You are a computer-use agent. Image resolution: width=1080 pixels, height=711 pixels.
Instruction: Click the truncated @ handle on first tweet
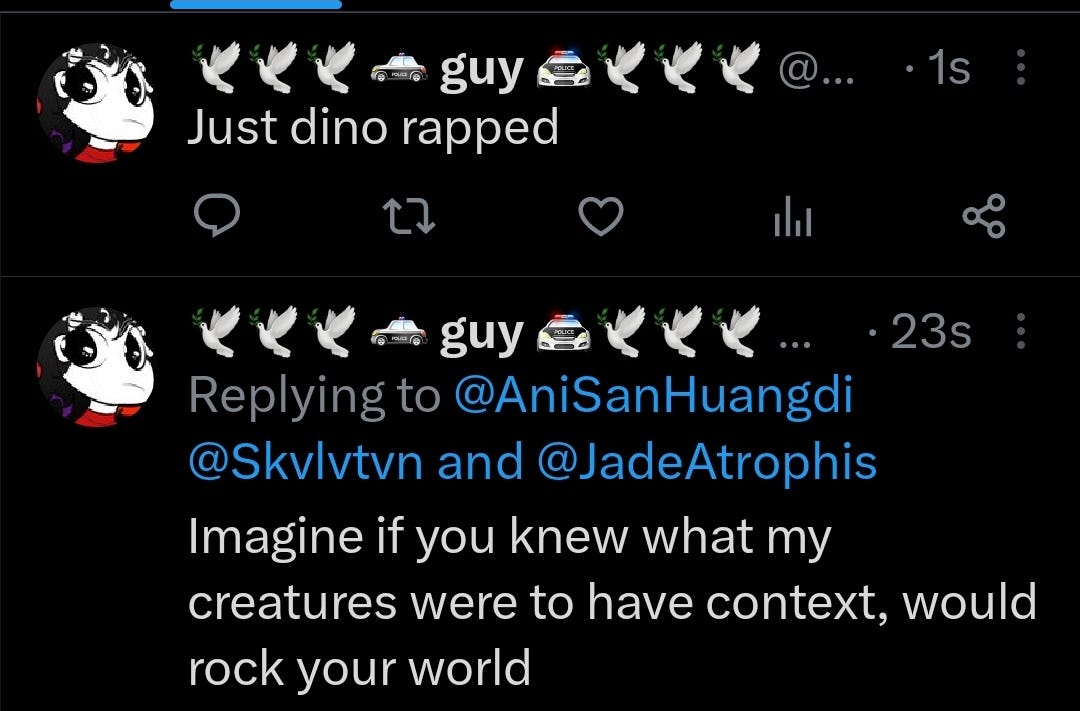coord(816,70)
